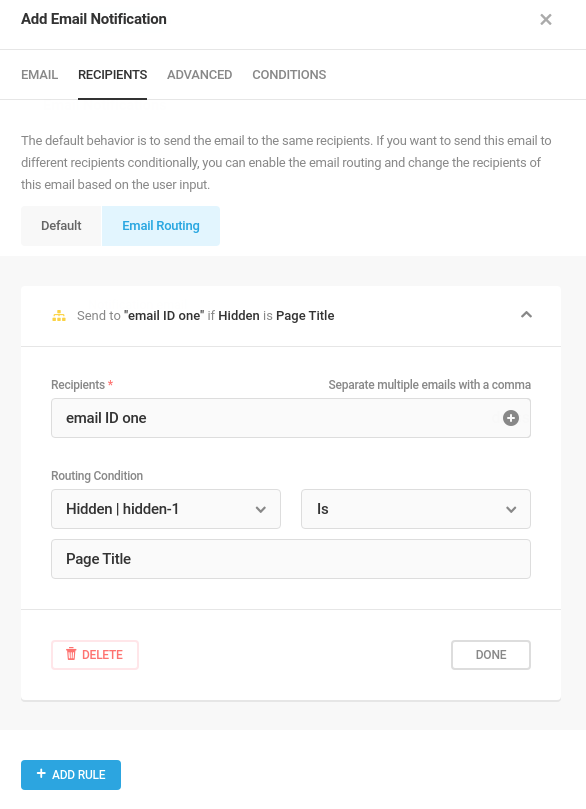Toggle to Default recipients mode

point(61,226)
